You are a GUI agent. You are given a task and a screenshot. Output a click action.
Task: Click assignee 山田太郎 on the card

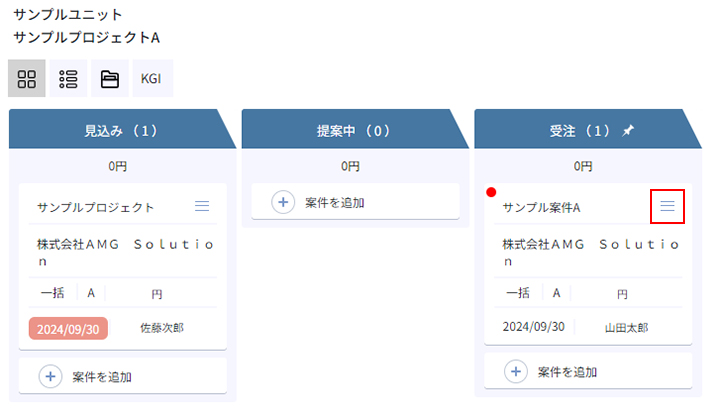(x=627, y=328)
